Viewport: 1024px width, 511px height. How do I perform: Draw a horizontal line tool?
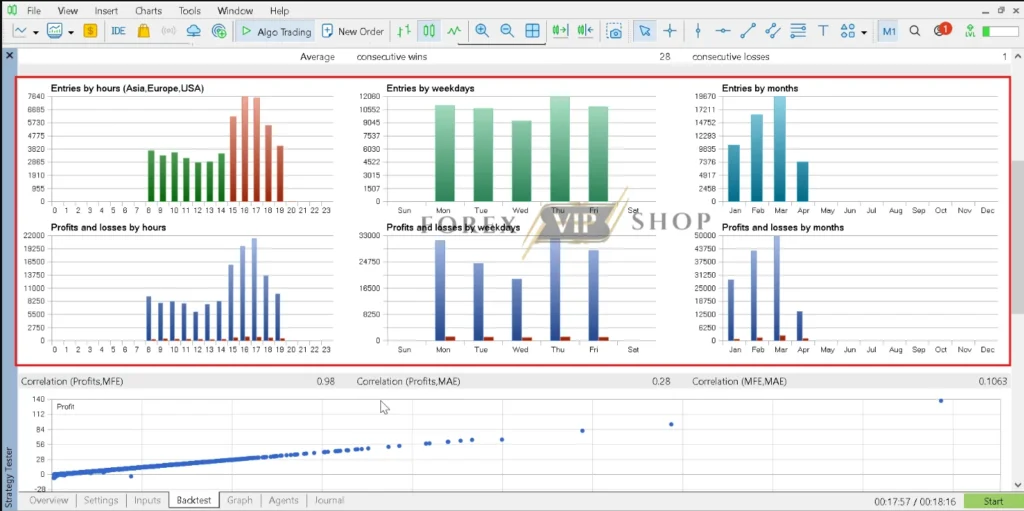pyautogui.click(x=723, y=31)
